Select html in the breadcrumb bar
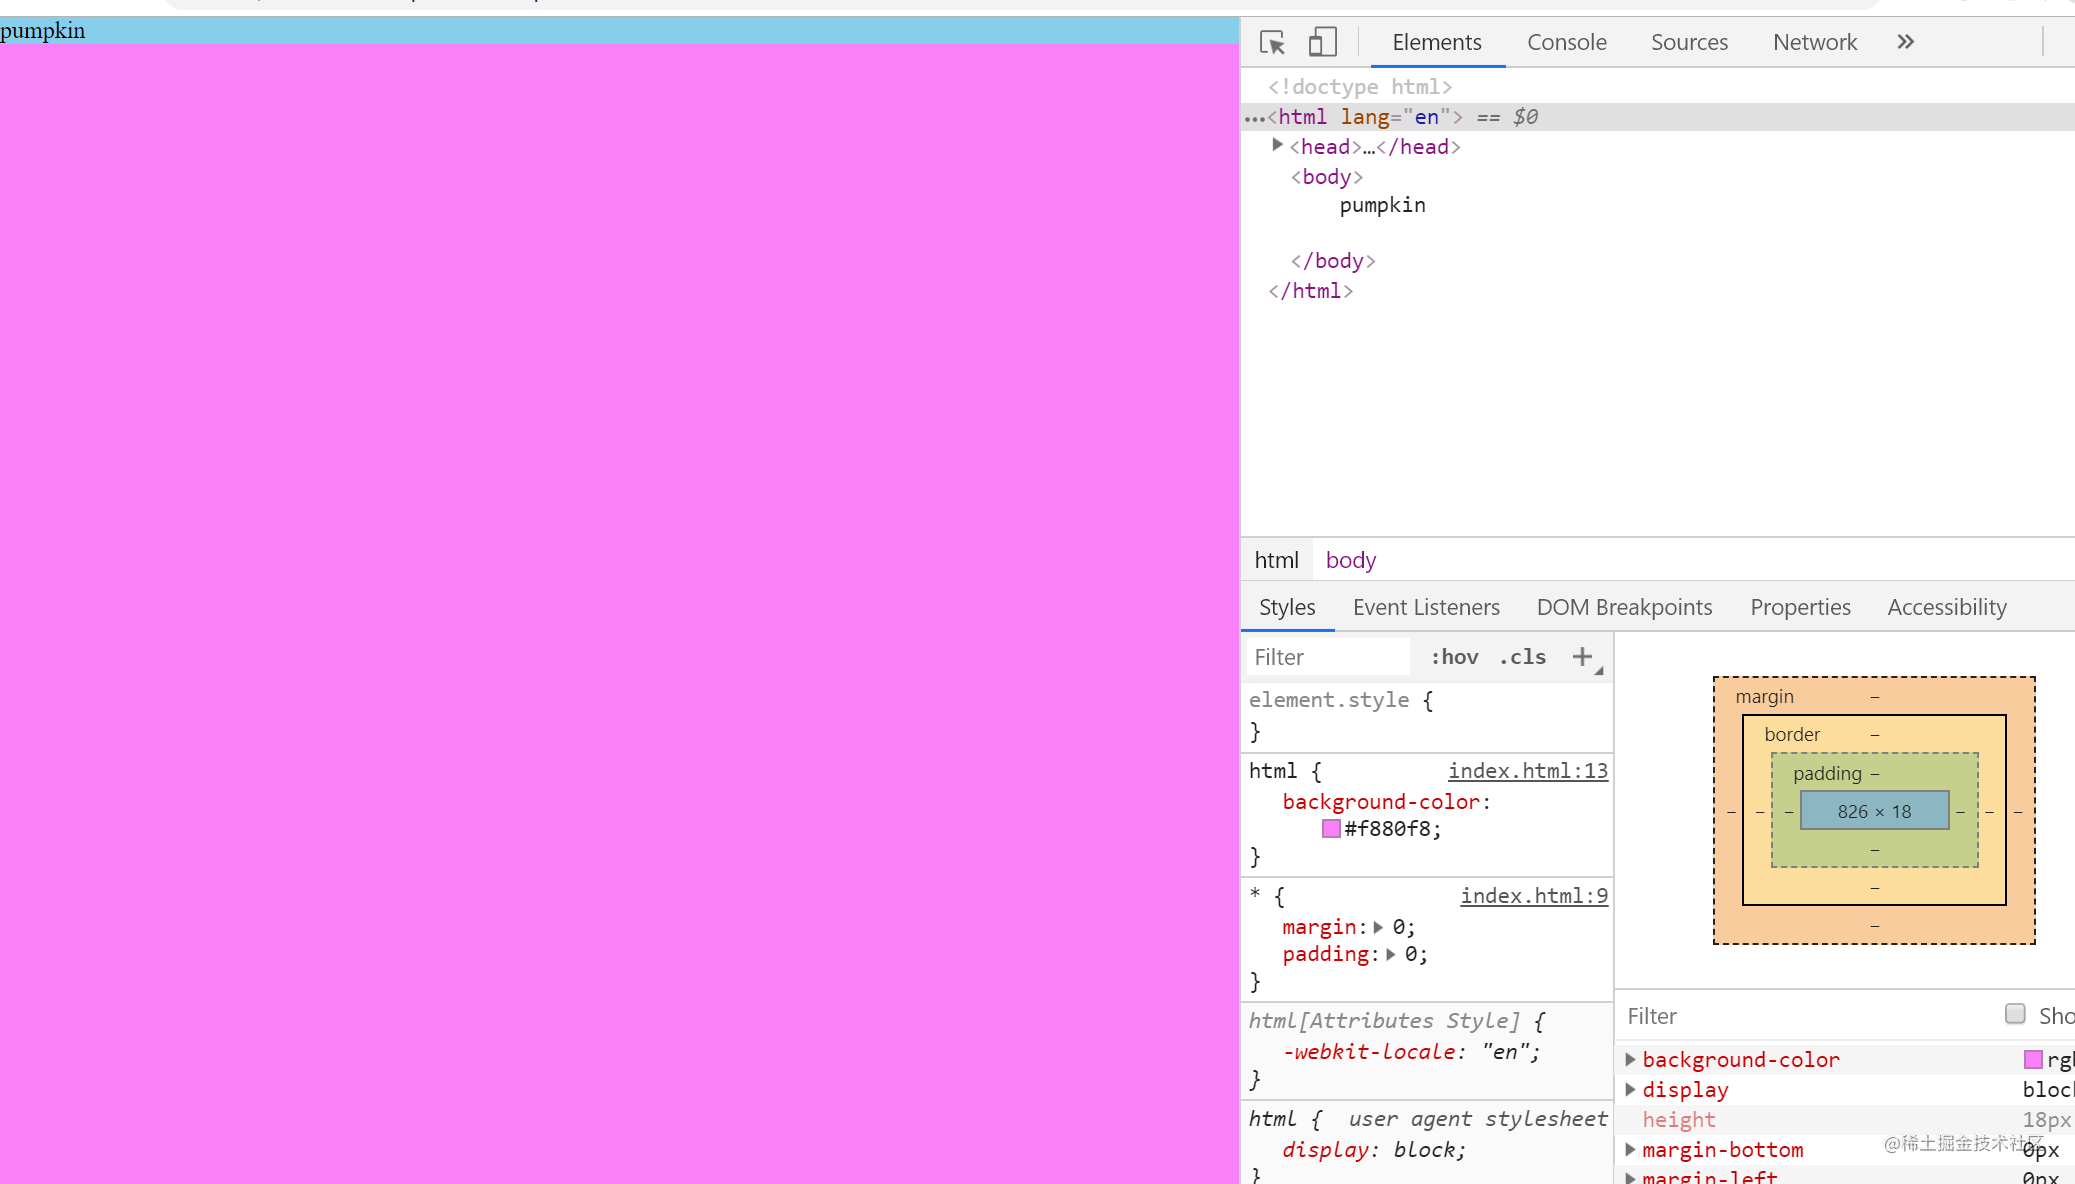Screen dimensions: 2075x1184 click(1276, 560)
